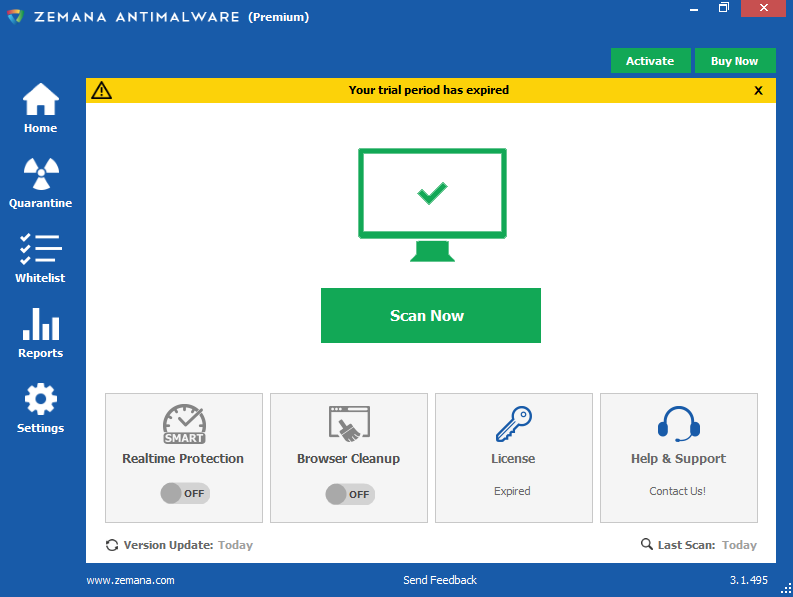The height and width of the screenshot is (597, 793).
Task: Click the Help & Support headset icon
Action: coord(679,424)
